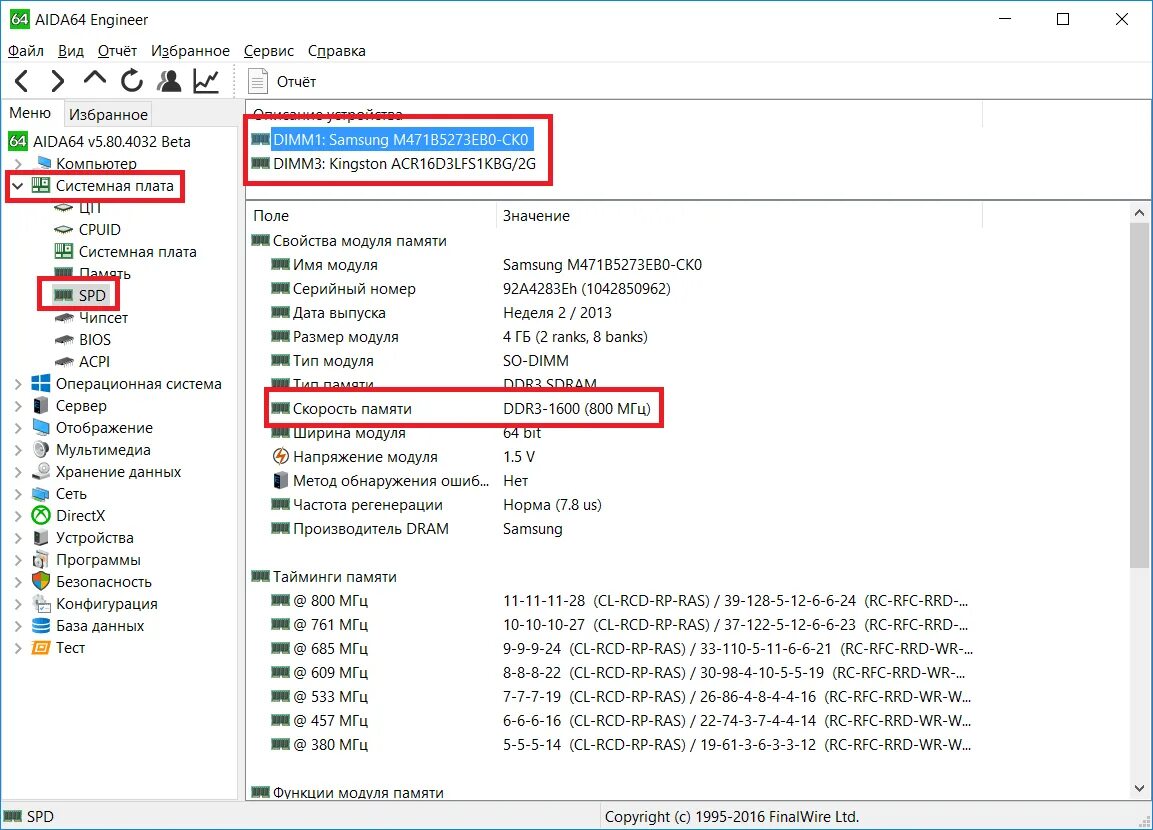Click the Мультимедиа speaker icon
Screen dimensions: 1153x830
click(41, 450)
